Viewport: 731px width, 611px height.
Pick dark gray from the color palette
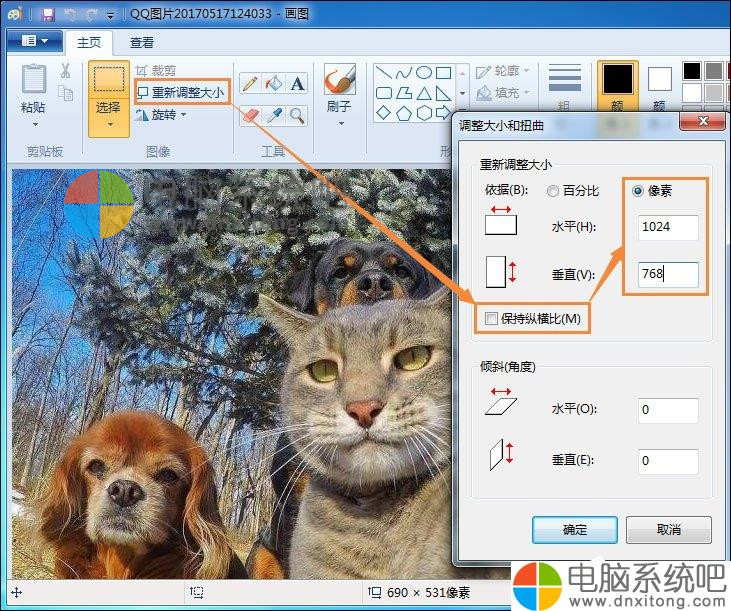[x=714, y=71]
